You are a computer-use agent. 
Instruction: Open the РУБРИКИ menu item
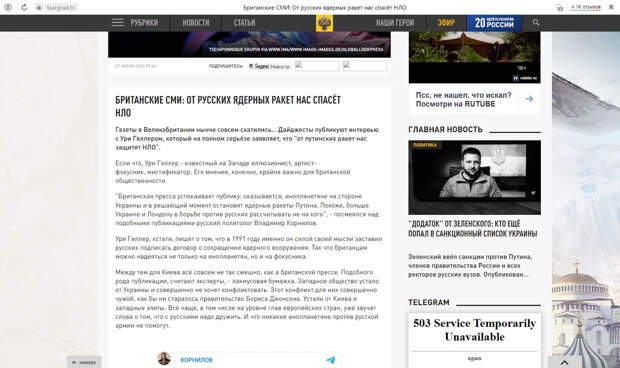144,23
